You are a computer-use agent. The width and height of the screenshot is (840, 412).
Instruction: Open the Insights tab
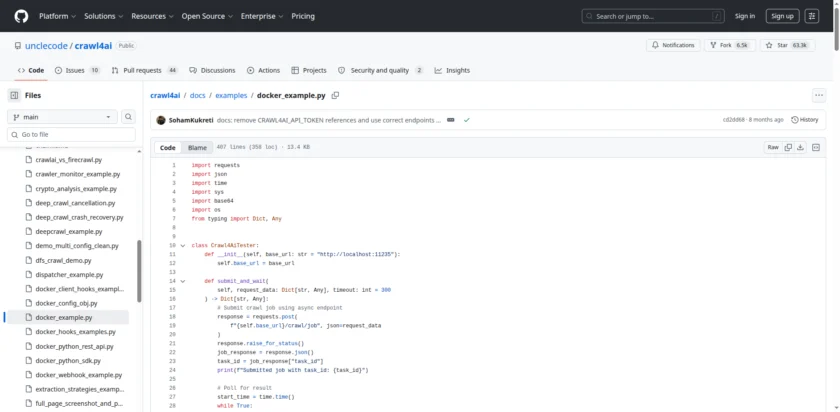(452, 70)
